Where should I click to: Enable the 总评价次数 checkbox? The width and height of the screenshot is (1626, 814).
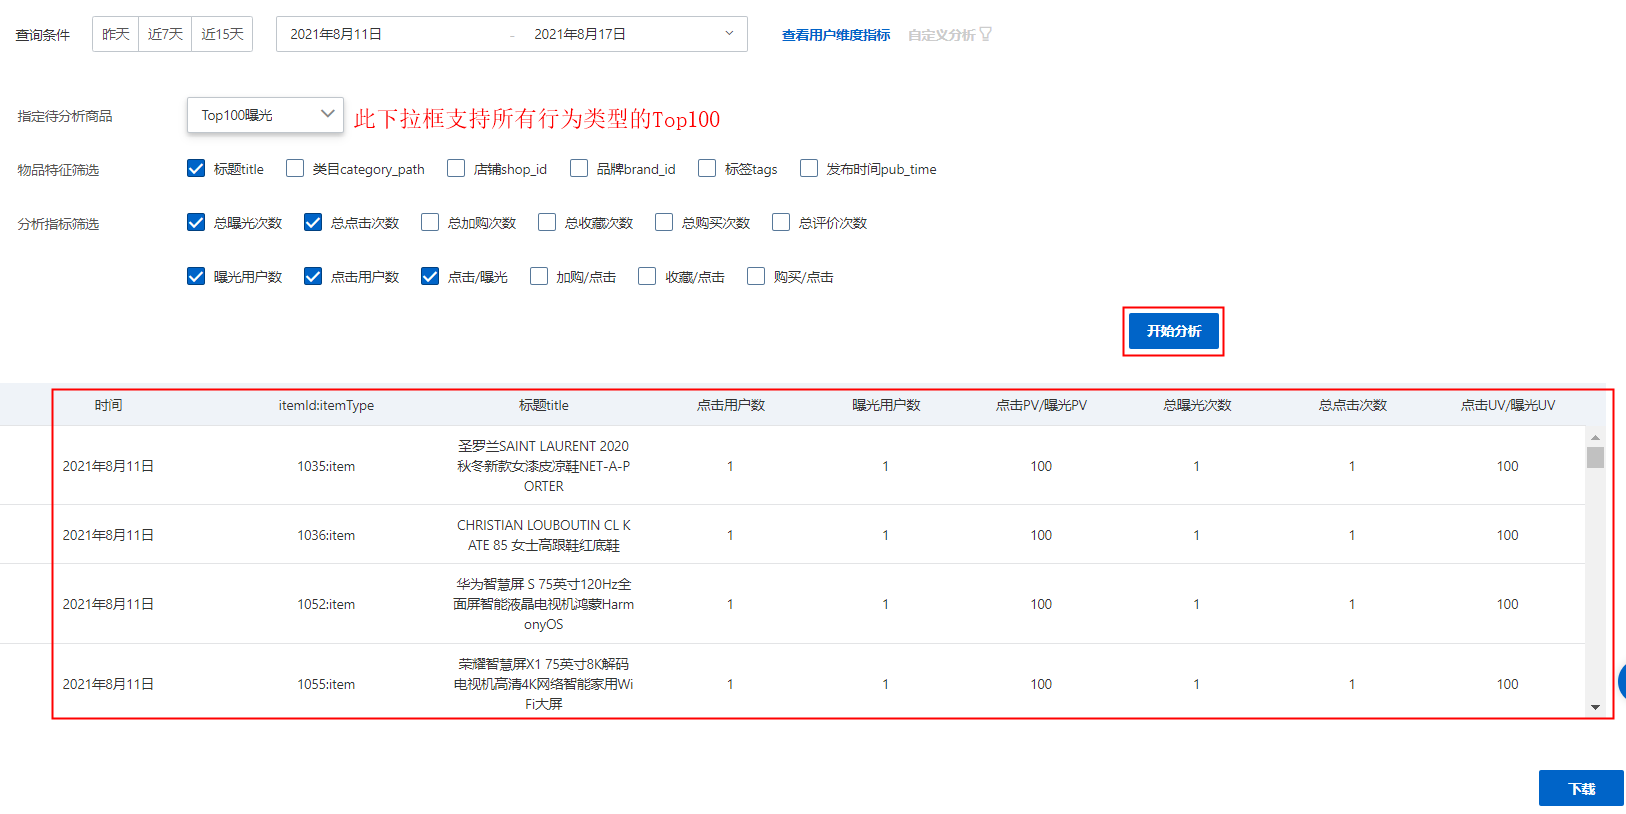[781, 222]
